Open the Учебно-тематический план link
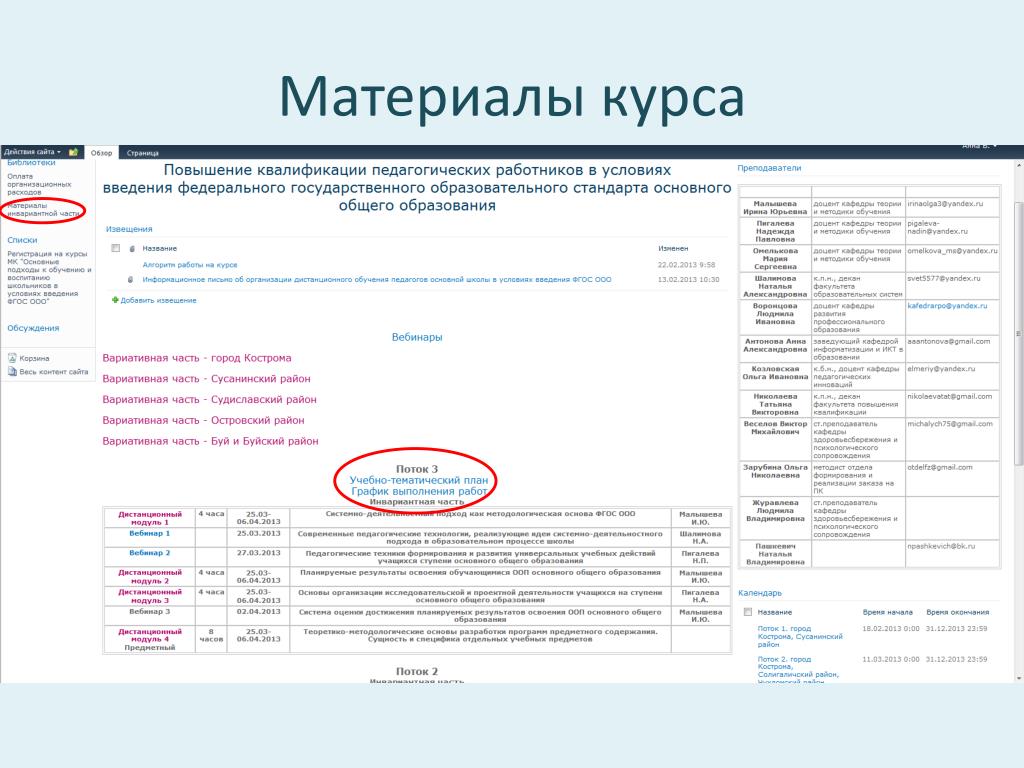 [419, 480]
